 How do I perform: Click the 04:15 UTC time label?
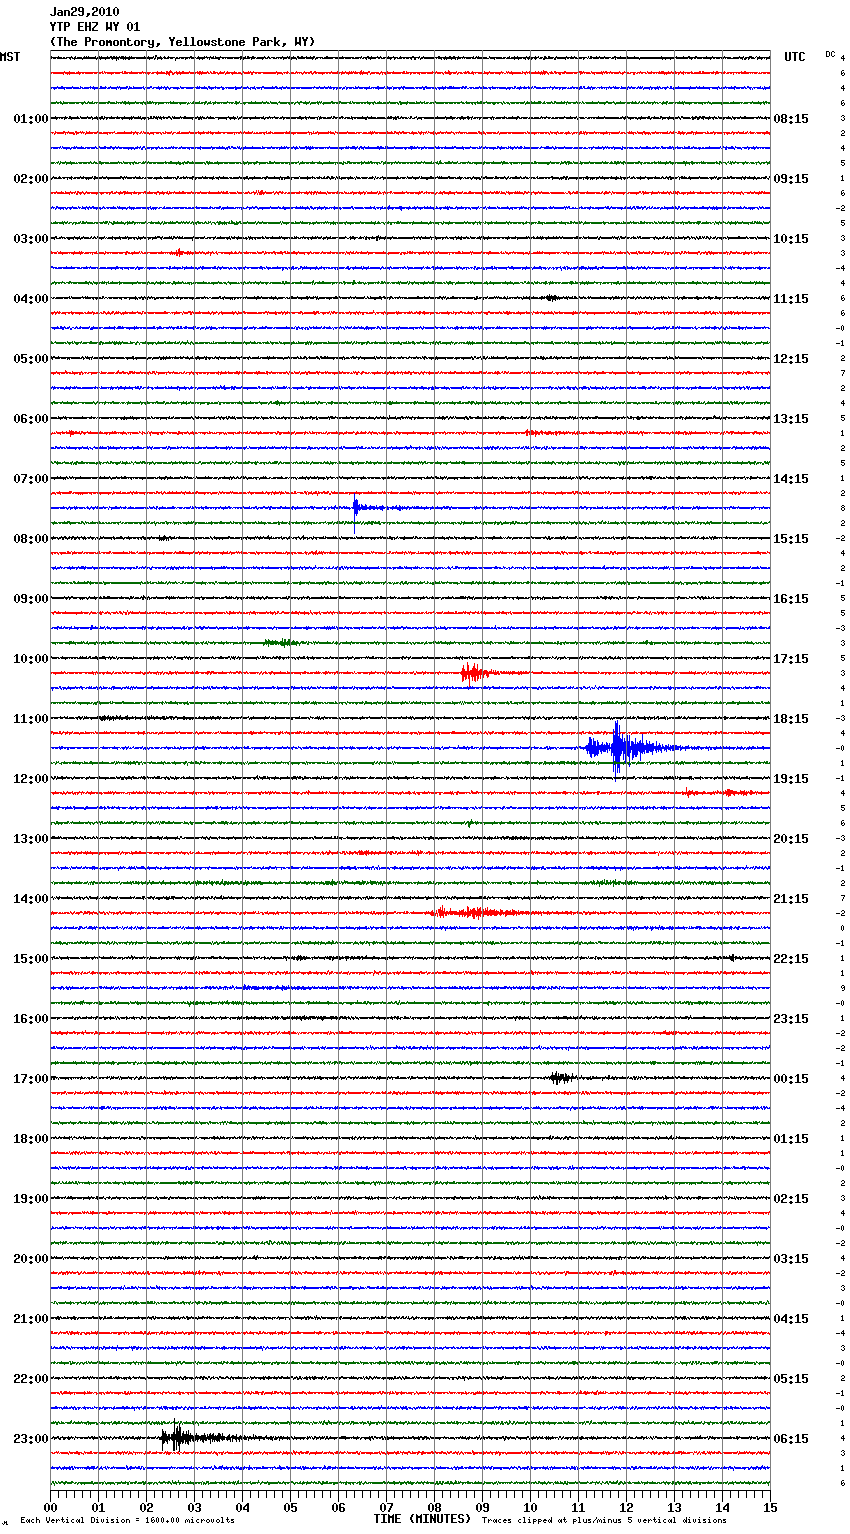(x=791, y=1319)
